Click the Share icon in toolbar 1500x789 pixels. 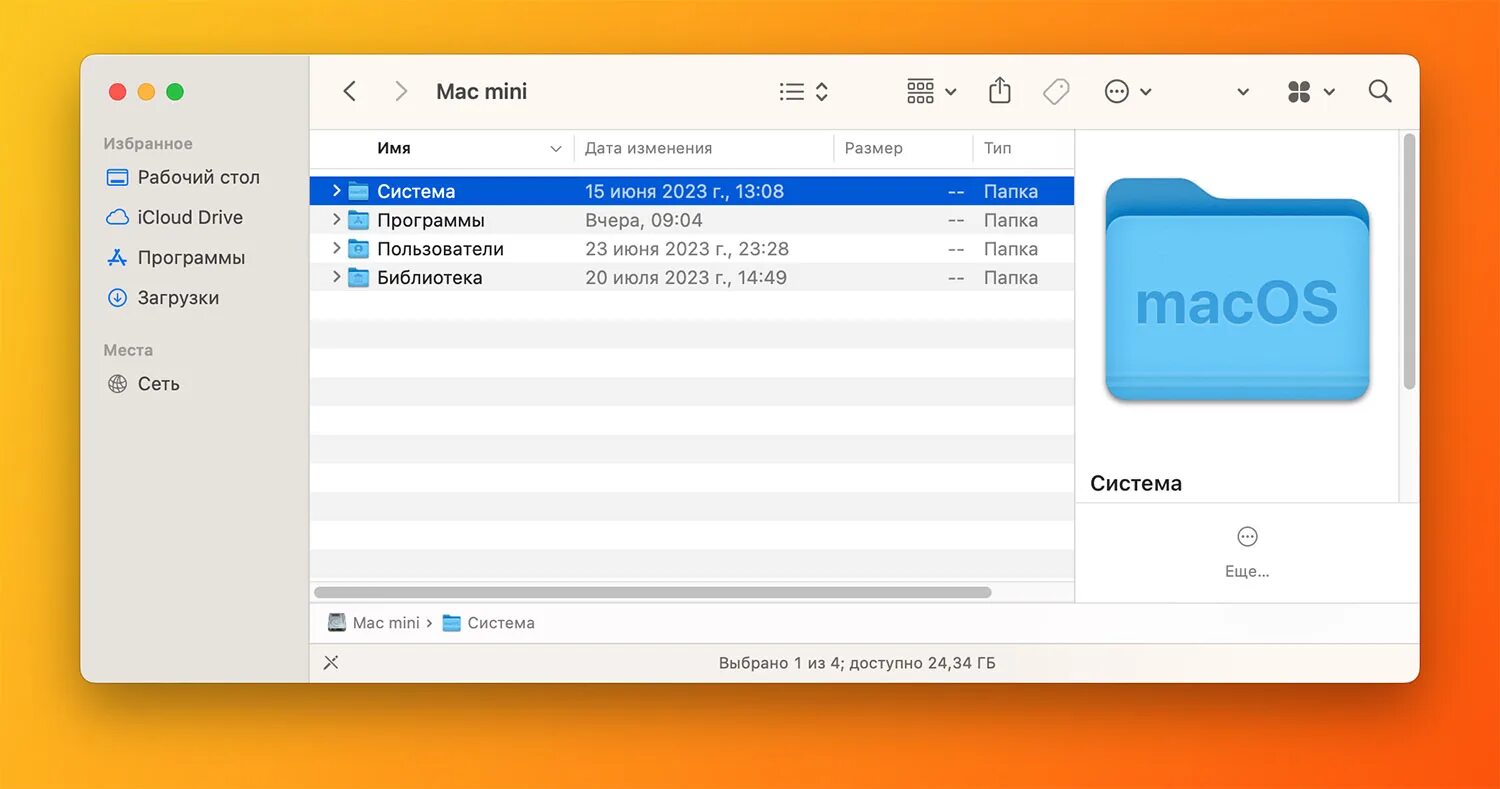(x=1000, y=91)
